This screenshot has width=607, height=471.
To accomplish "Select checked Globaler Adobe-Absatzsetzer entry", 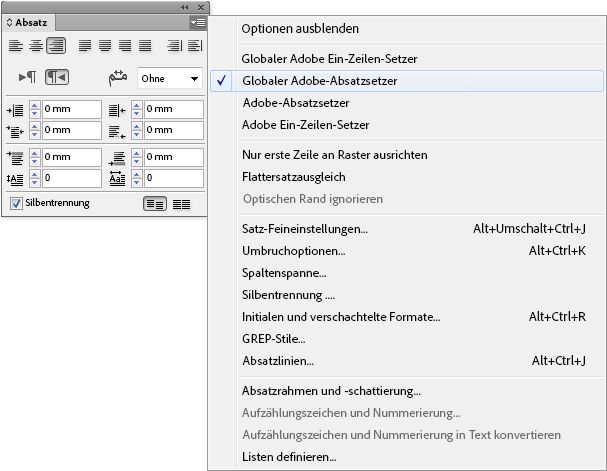I will point(407,81).
